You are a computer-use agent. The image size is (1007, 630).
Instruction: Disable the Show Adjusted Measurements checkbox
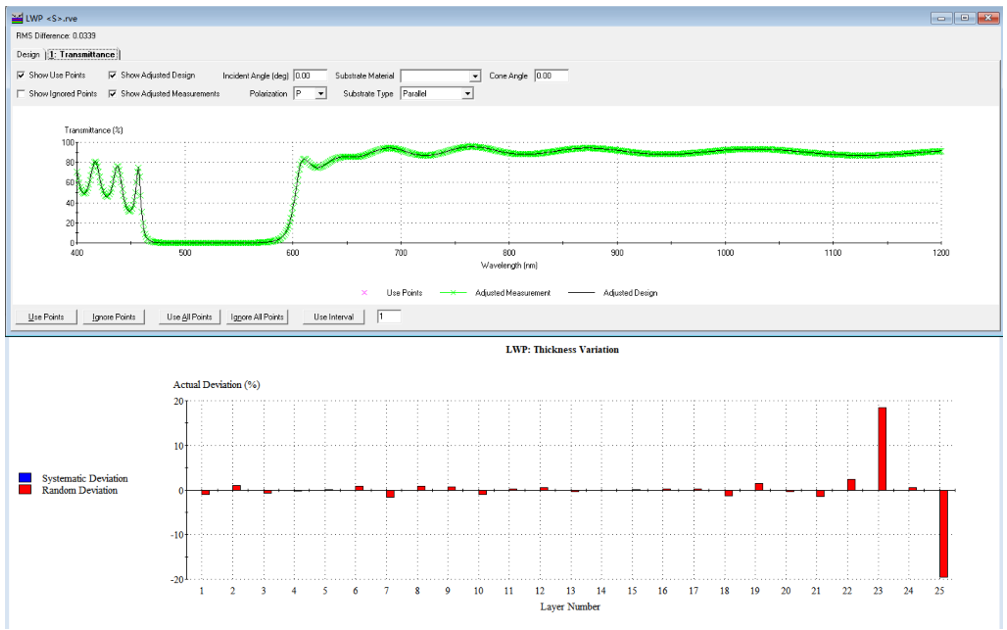click(x=113, y=93)
